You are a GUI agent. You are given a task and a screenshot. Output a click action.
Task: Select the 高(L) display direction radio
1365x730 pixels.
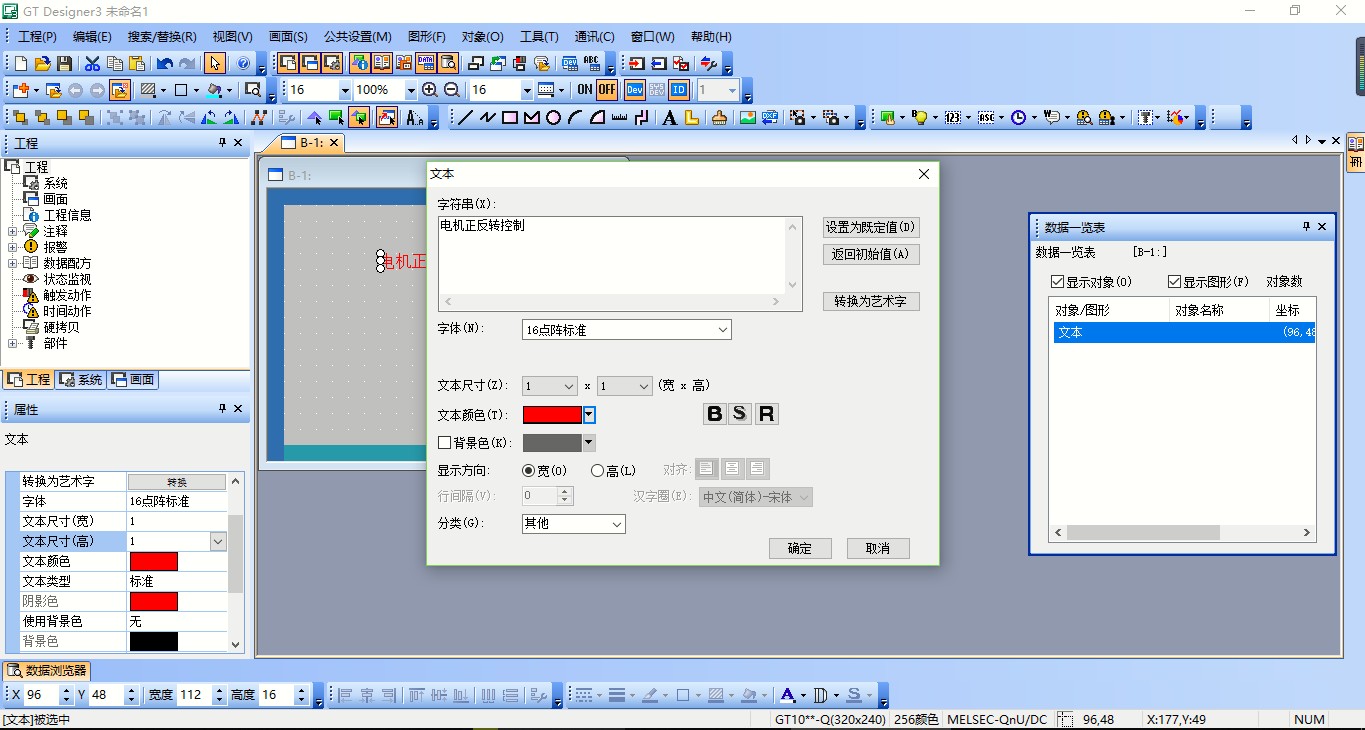pyautogui.click(x=598, y=471)
